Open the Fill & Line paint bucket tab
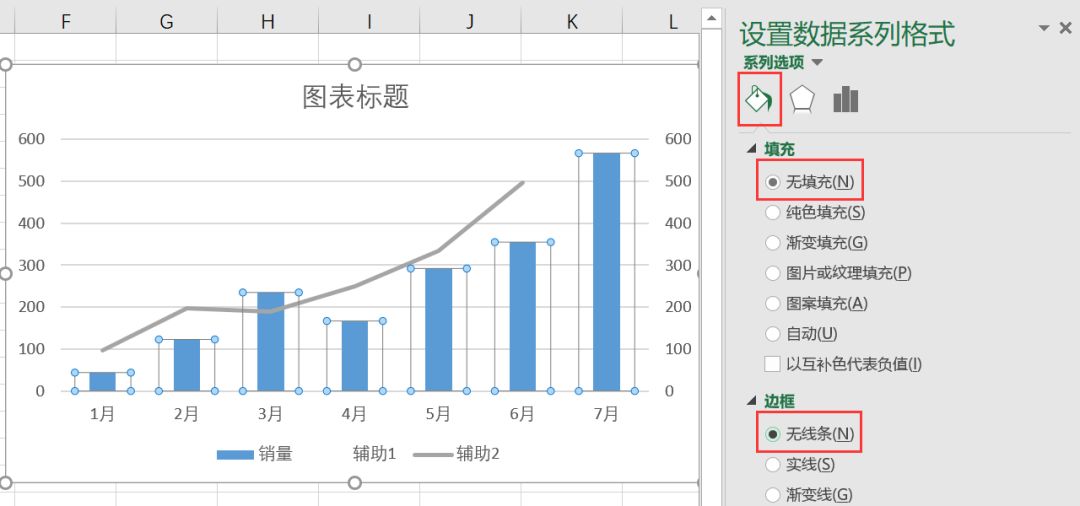The width and height of the screenshot is (1080, 506). 759,99
